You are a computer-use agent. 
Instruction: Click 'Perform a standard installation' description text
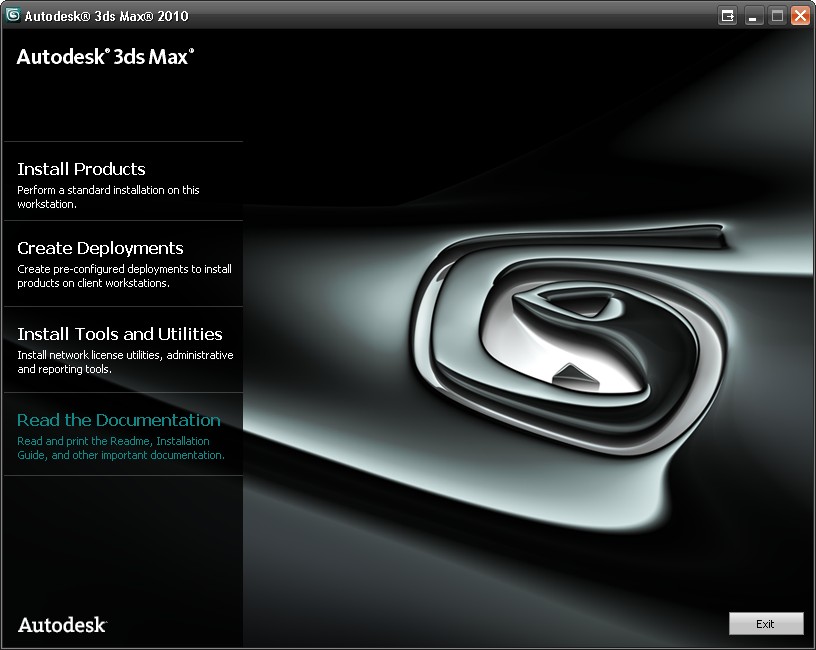click(x=108, y=197)
